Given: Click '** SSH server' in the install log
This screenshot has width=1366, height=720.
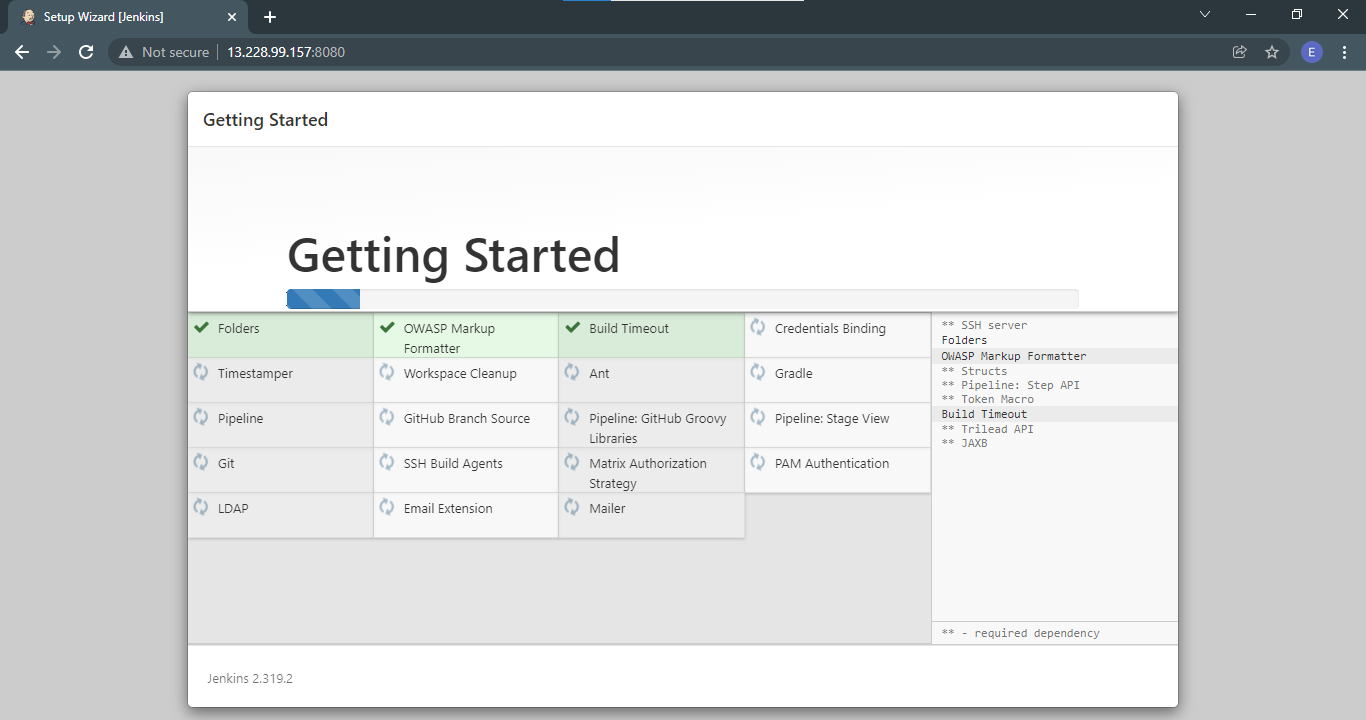Looking at the screenshot, I should pos(984,325).
